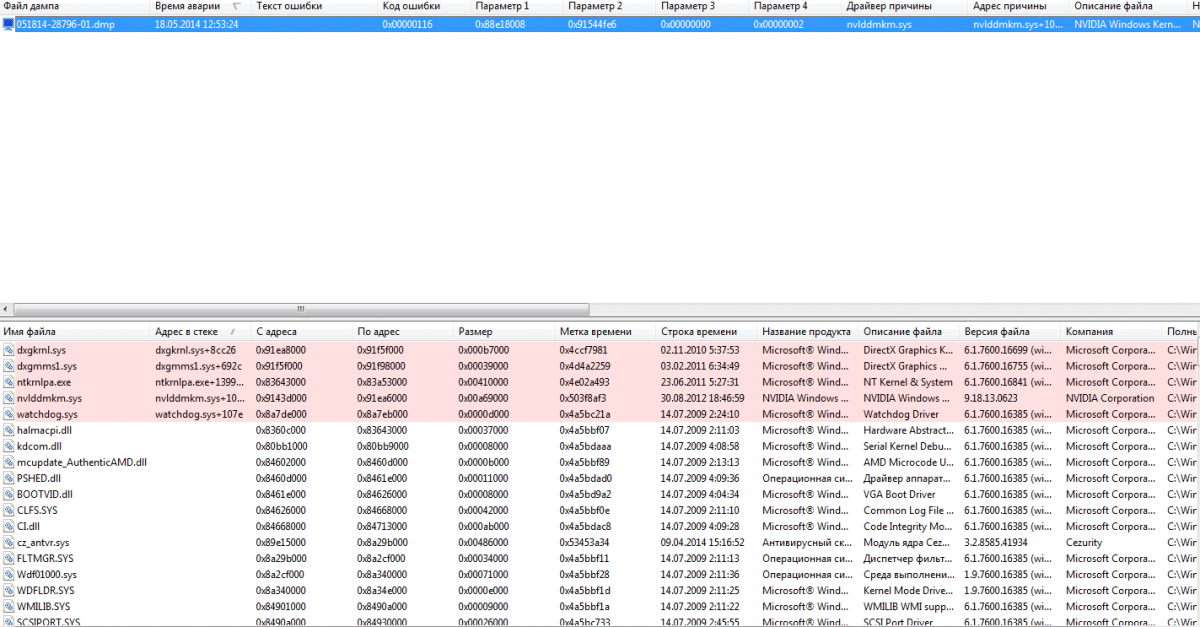The height and width of the screenshot is (627, 1200).
Task: Click NVIDIA Corporation company cell
Action: click(1110, 398)
